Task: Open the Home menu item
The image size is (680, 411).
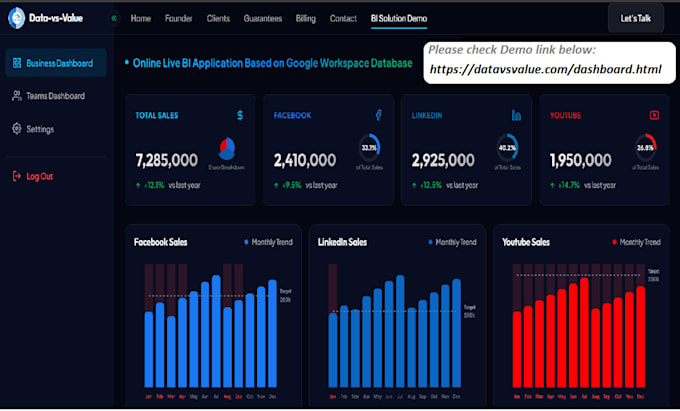Action: coord(141,19)
